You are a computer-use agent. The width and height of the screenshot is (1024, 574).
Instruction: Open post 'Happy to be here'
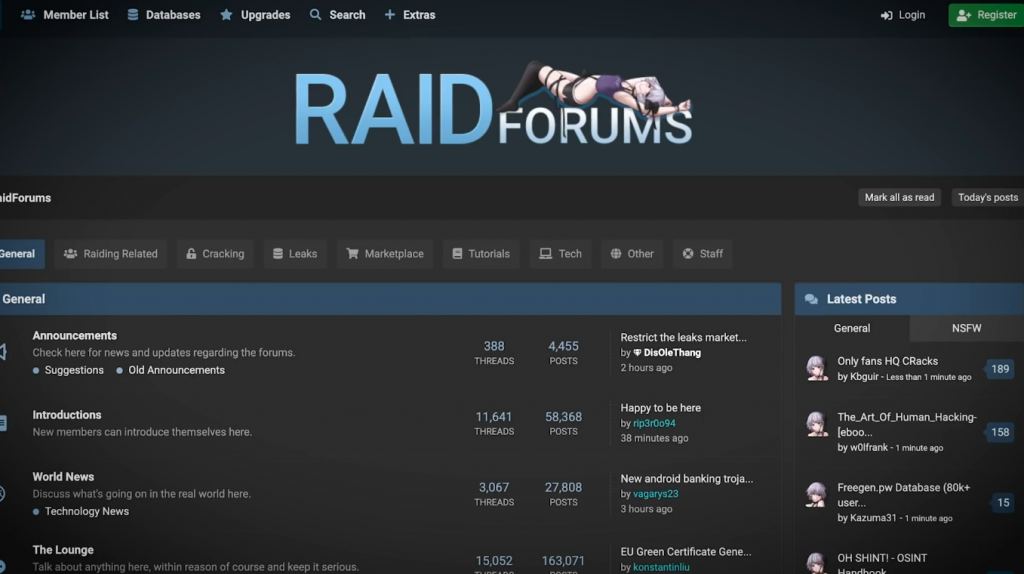coord(660,408)
